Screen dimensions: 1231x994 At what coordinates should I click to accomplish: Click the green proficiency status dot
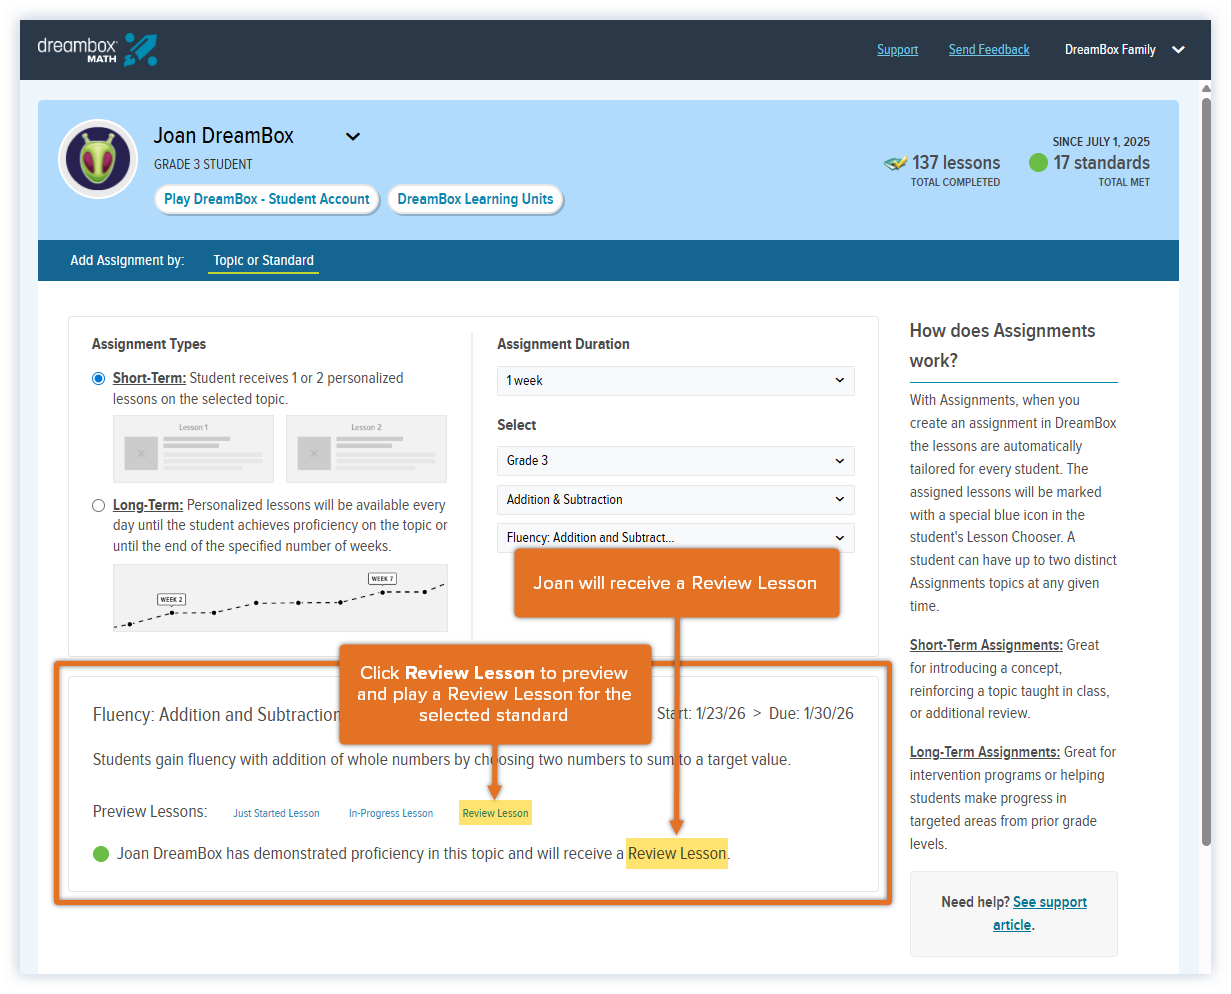point(101,854)
